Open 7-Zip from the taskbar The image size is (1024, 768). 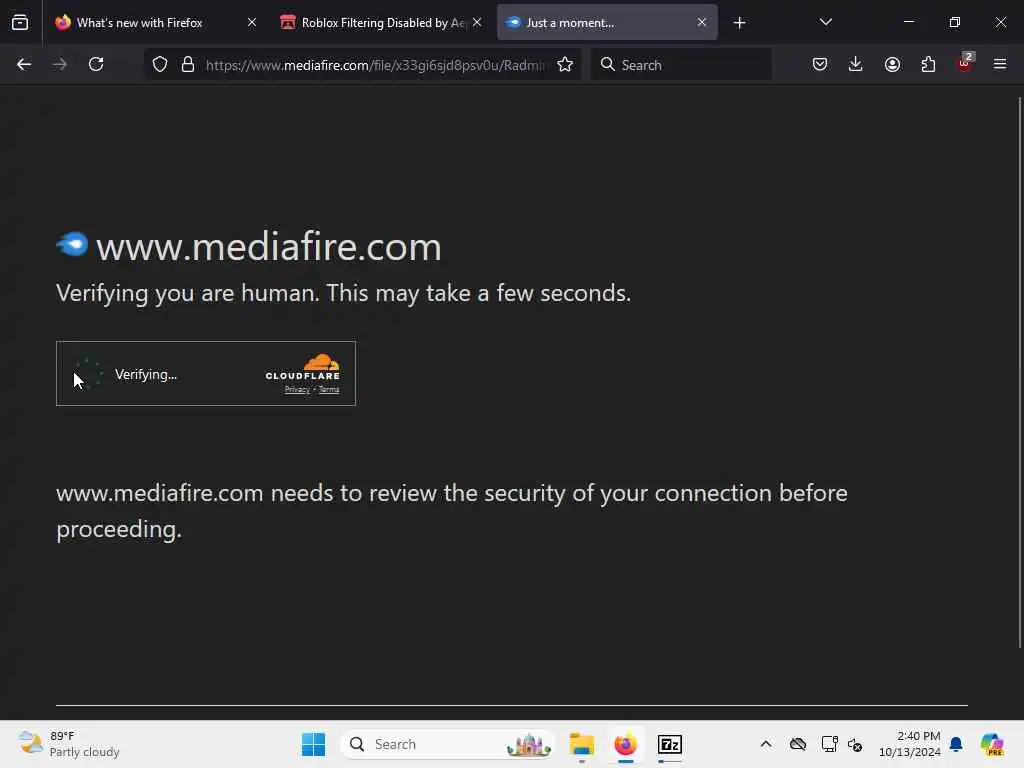coord(669,744)
